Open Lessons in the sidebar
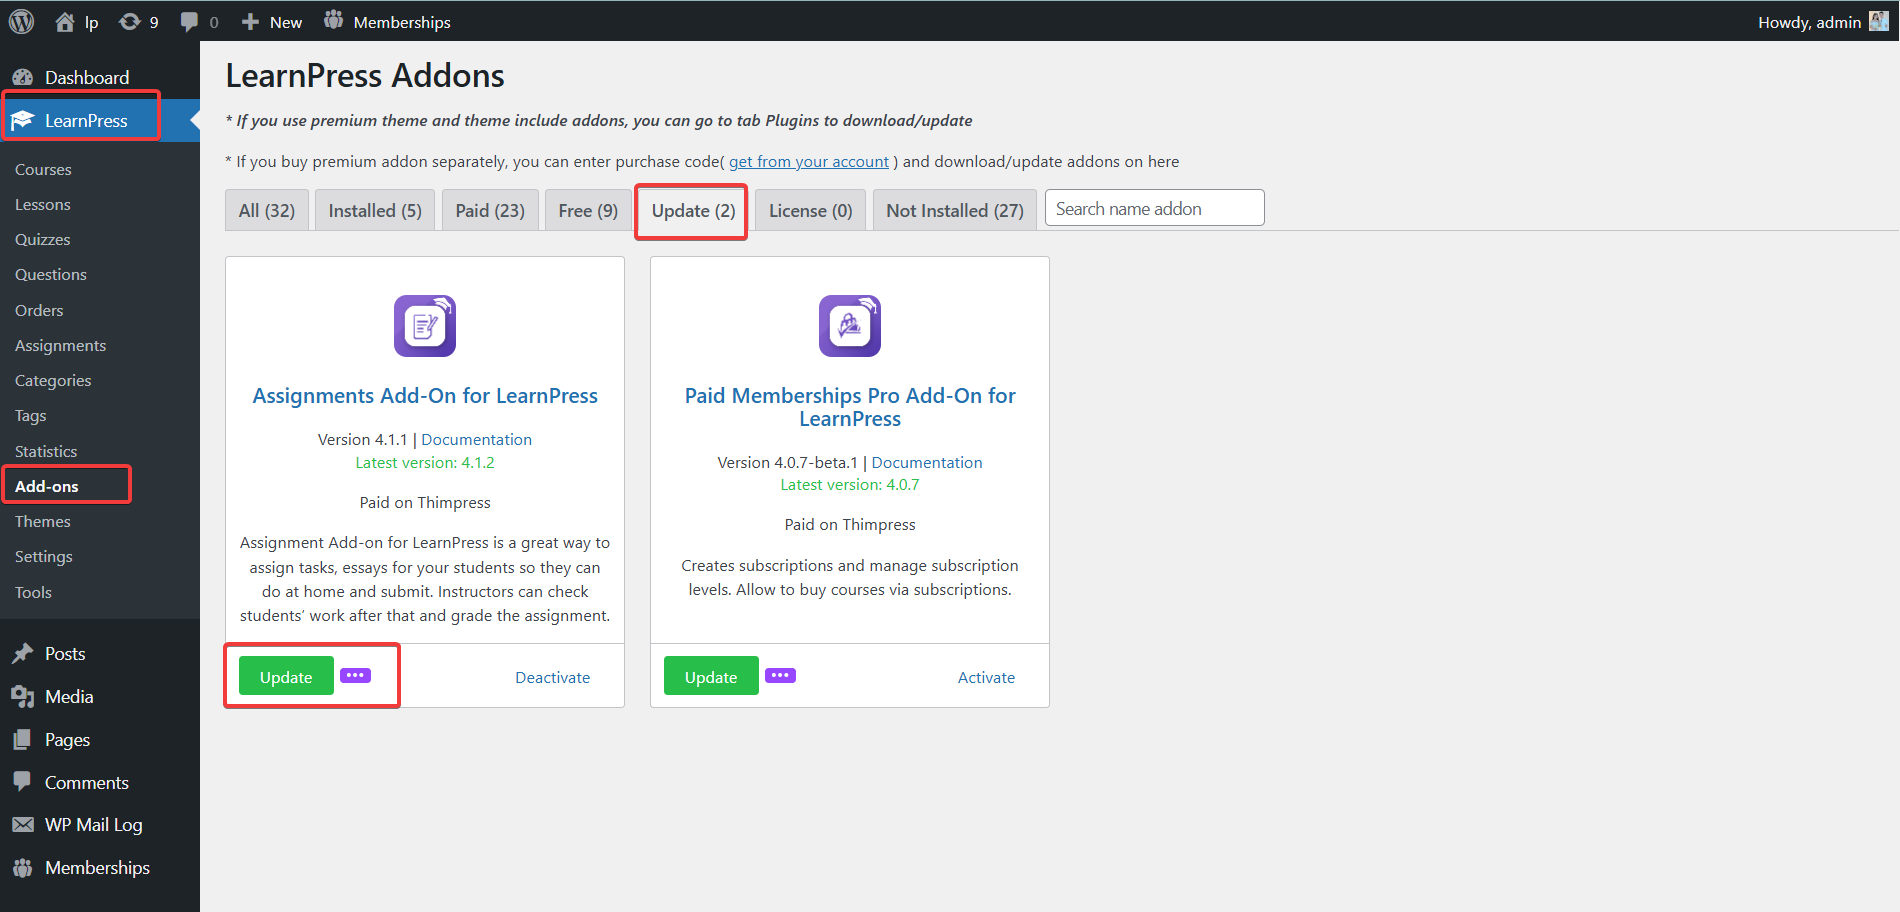 43,204
